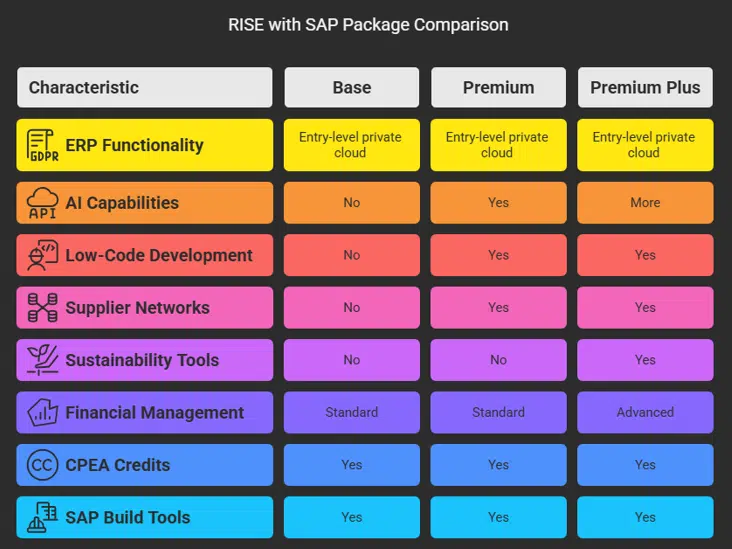Click Premium Yes cell for Low-Code Development
Screen dimensions: 732x549
499,255
